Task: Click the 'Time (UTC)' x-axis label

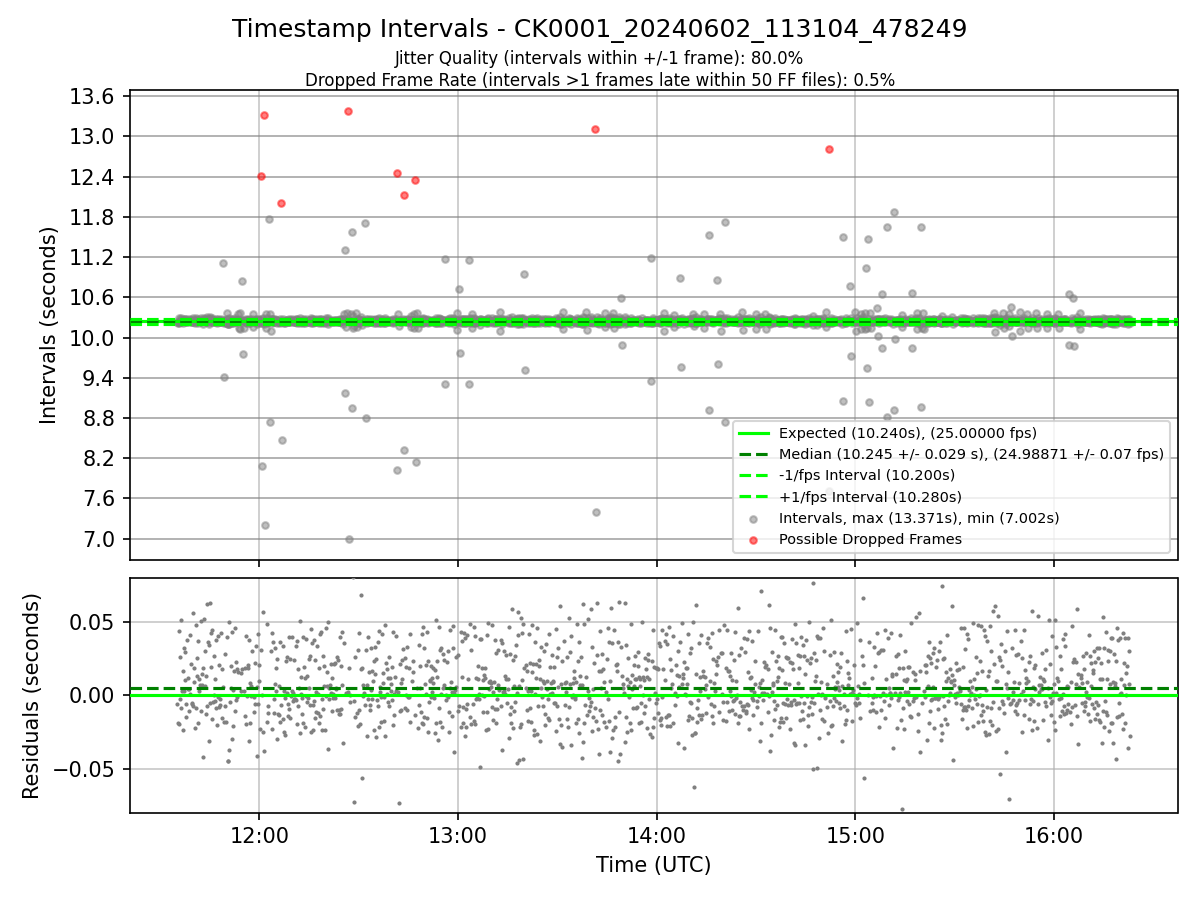Action: [x=653, y=865]
